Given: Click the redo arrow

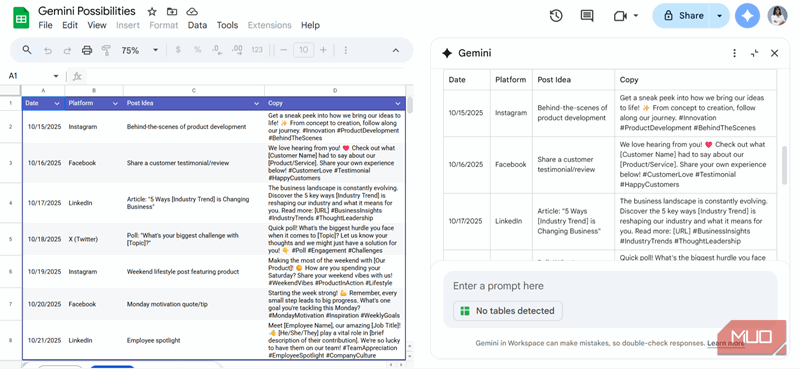Looking at the screenshot, I should click(x=67, y=50).
